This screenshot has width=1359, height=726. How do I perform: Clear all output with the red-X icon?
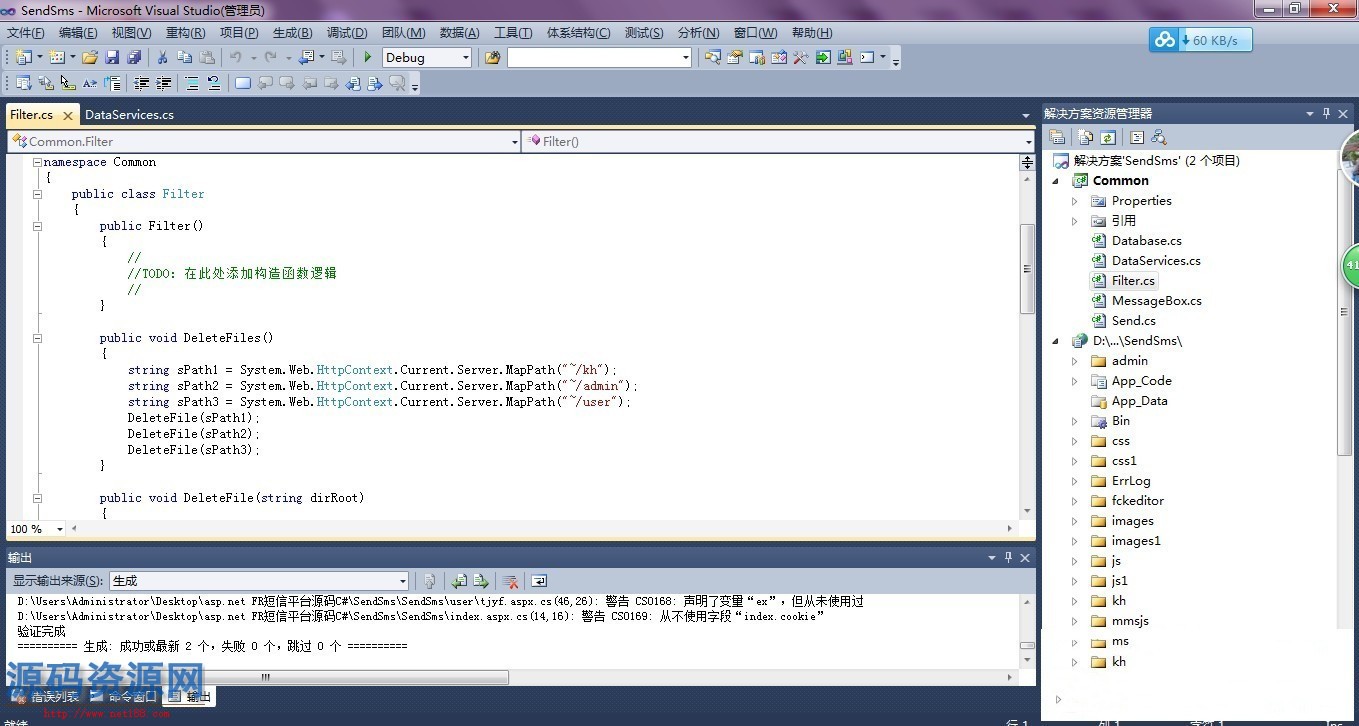(510, 581)
